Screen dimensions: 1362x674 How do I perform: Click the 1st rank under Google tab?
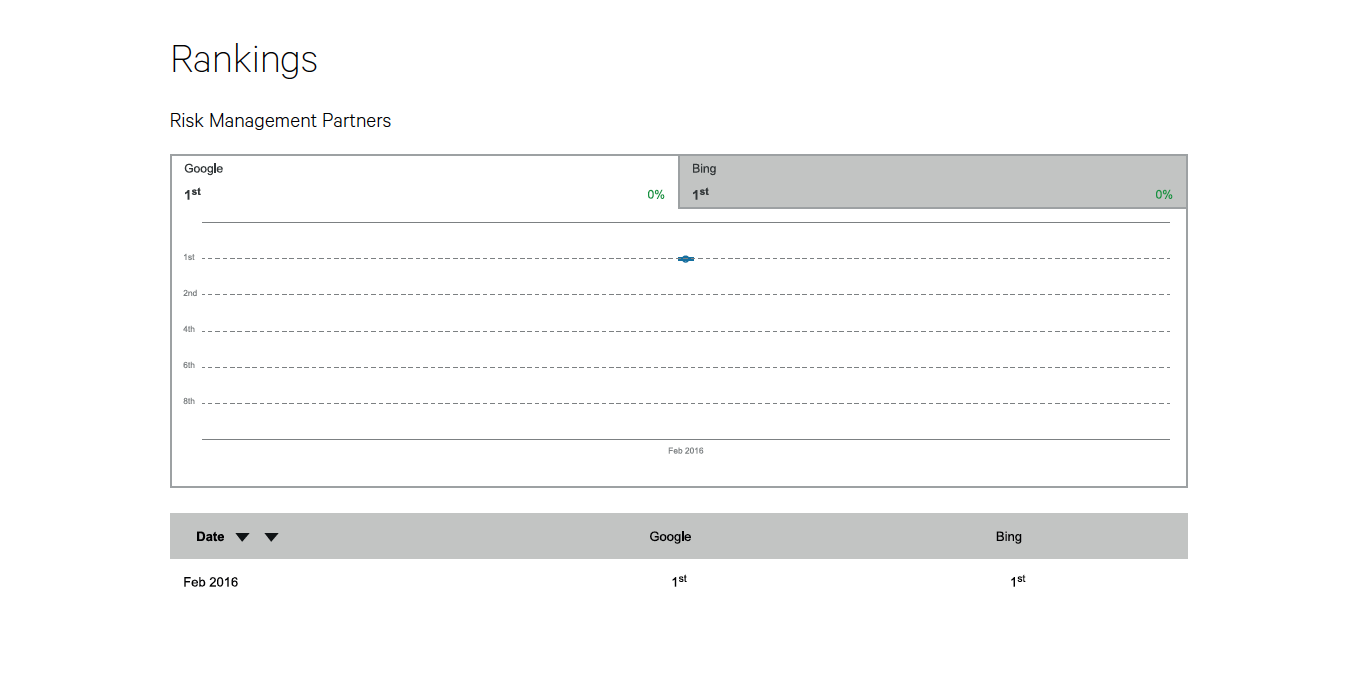192,194
